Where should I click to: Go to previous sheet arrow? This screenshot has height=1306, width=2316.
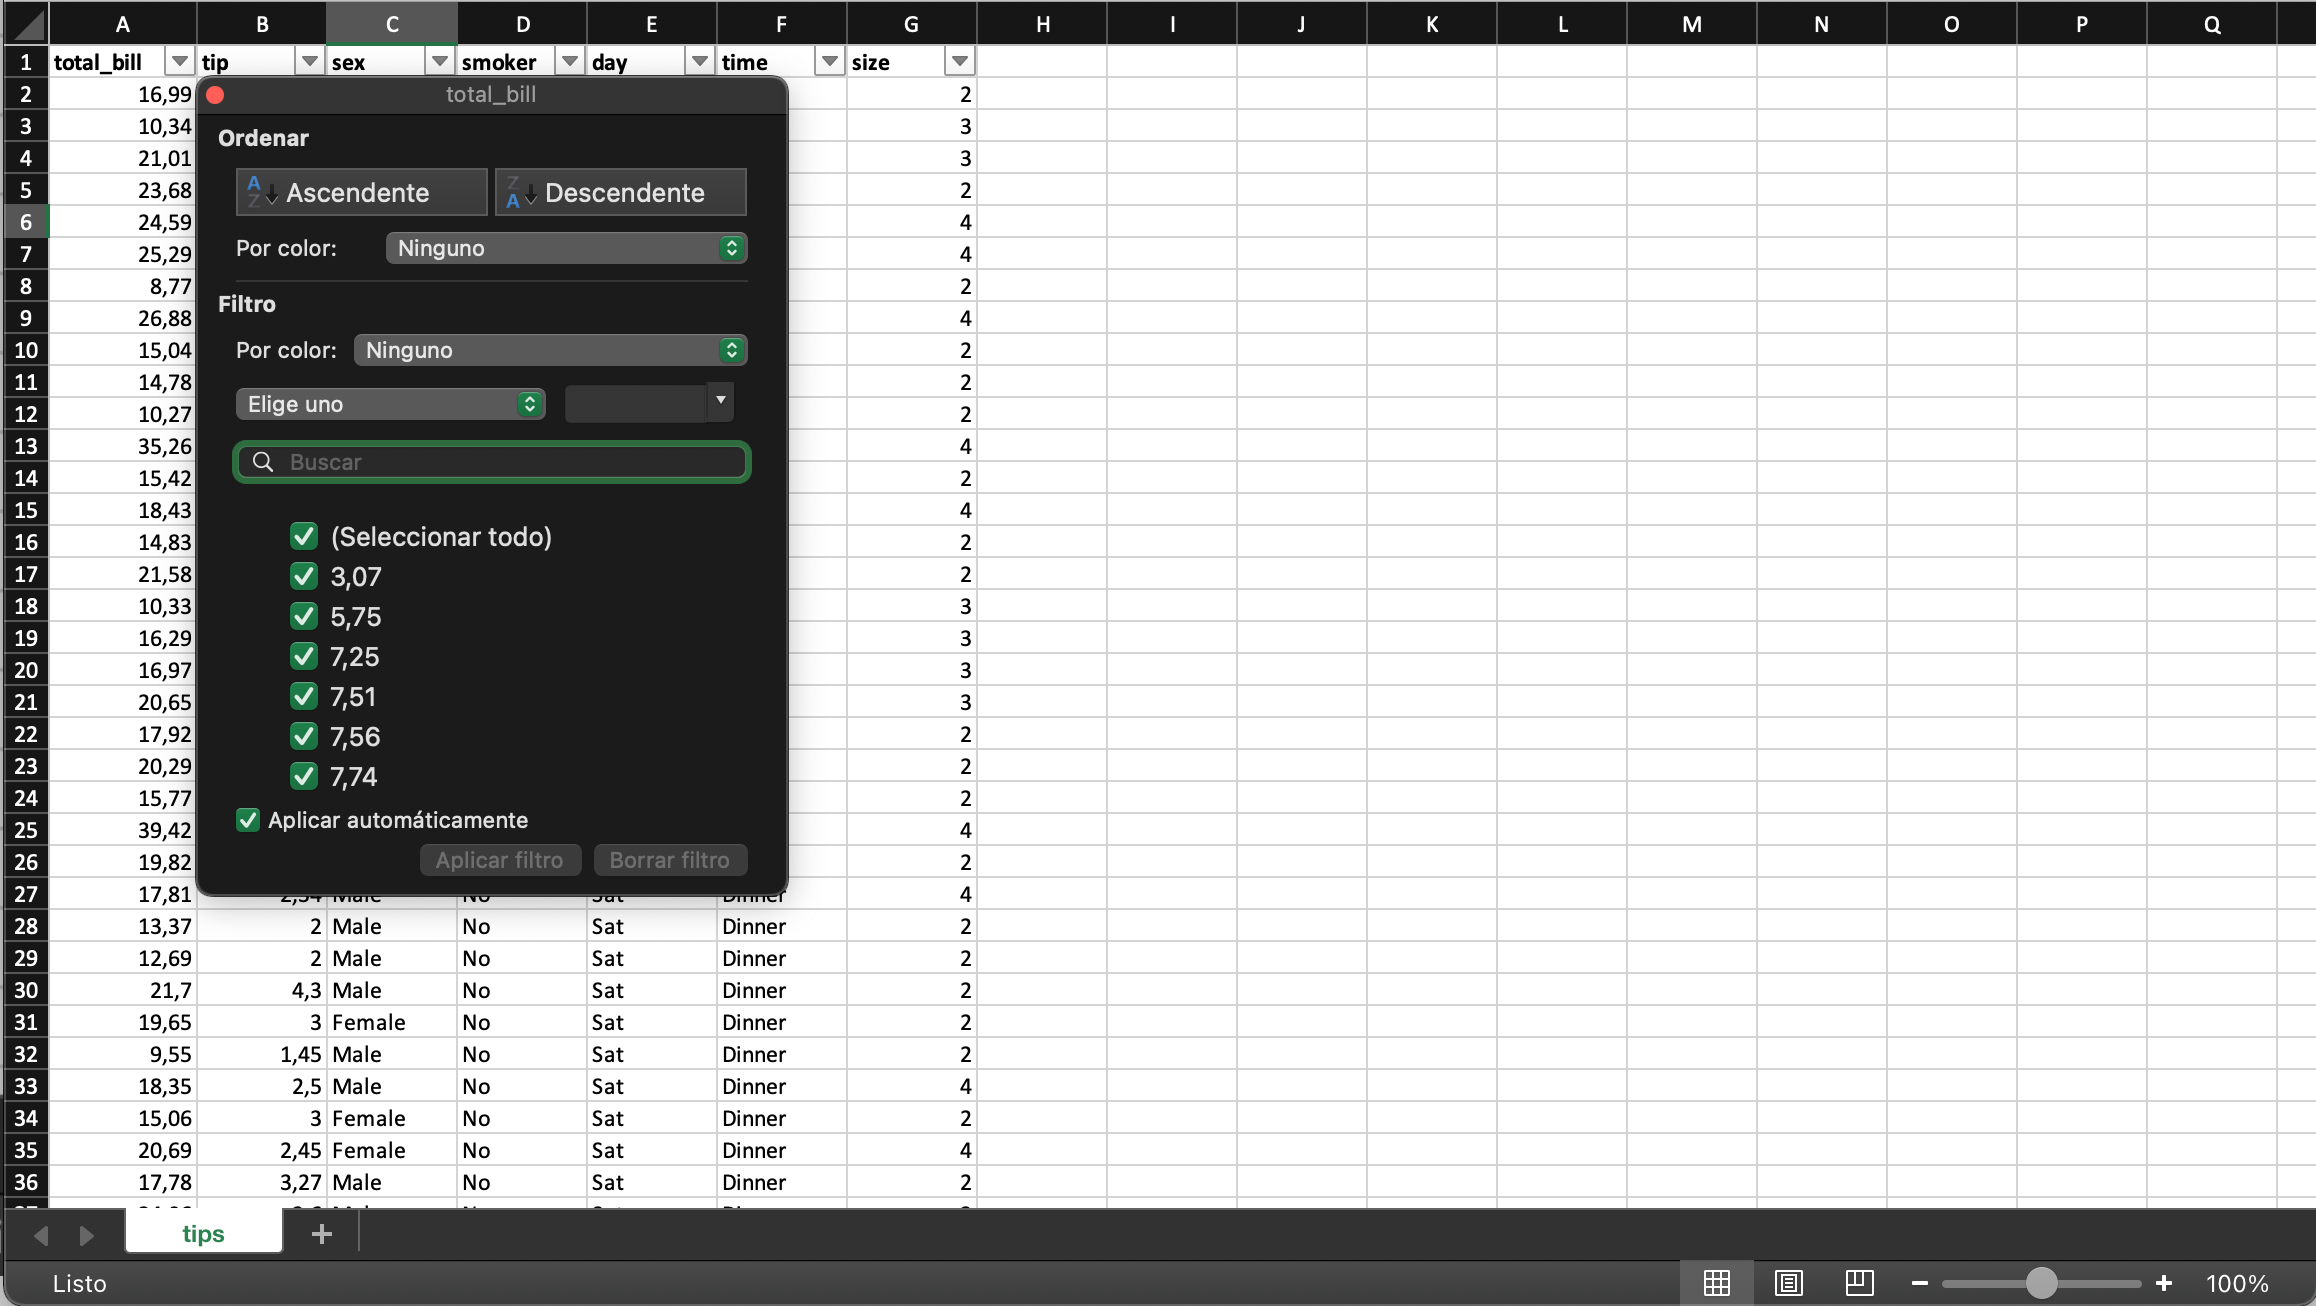pyautogui.click(x=41, y=1236)
